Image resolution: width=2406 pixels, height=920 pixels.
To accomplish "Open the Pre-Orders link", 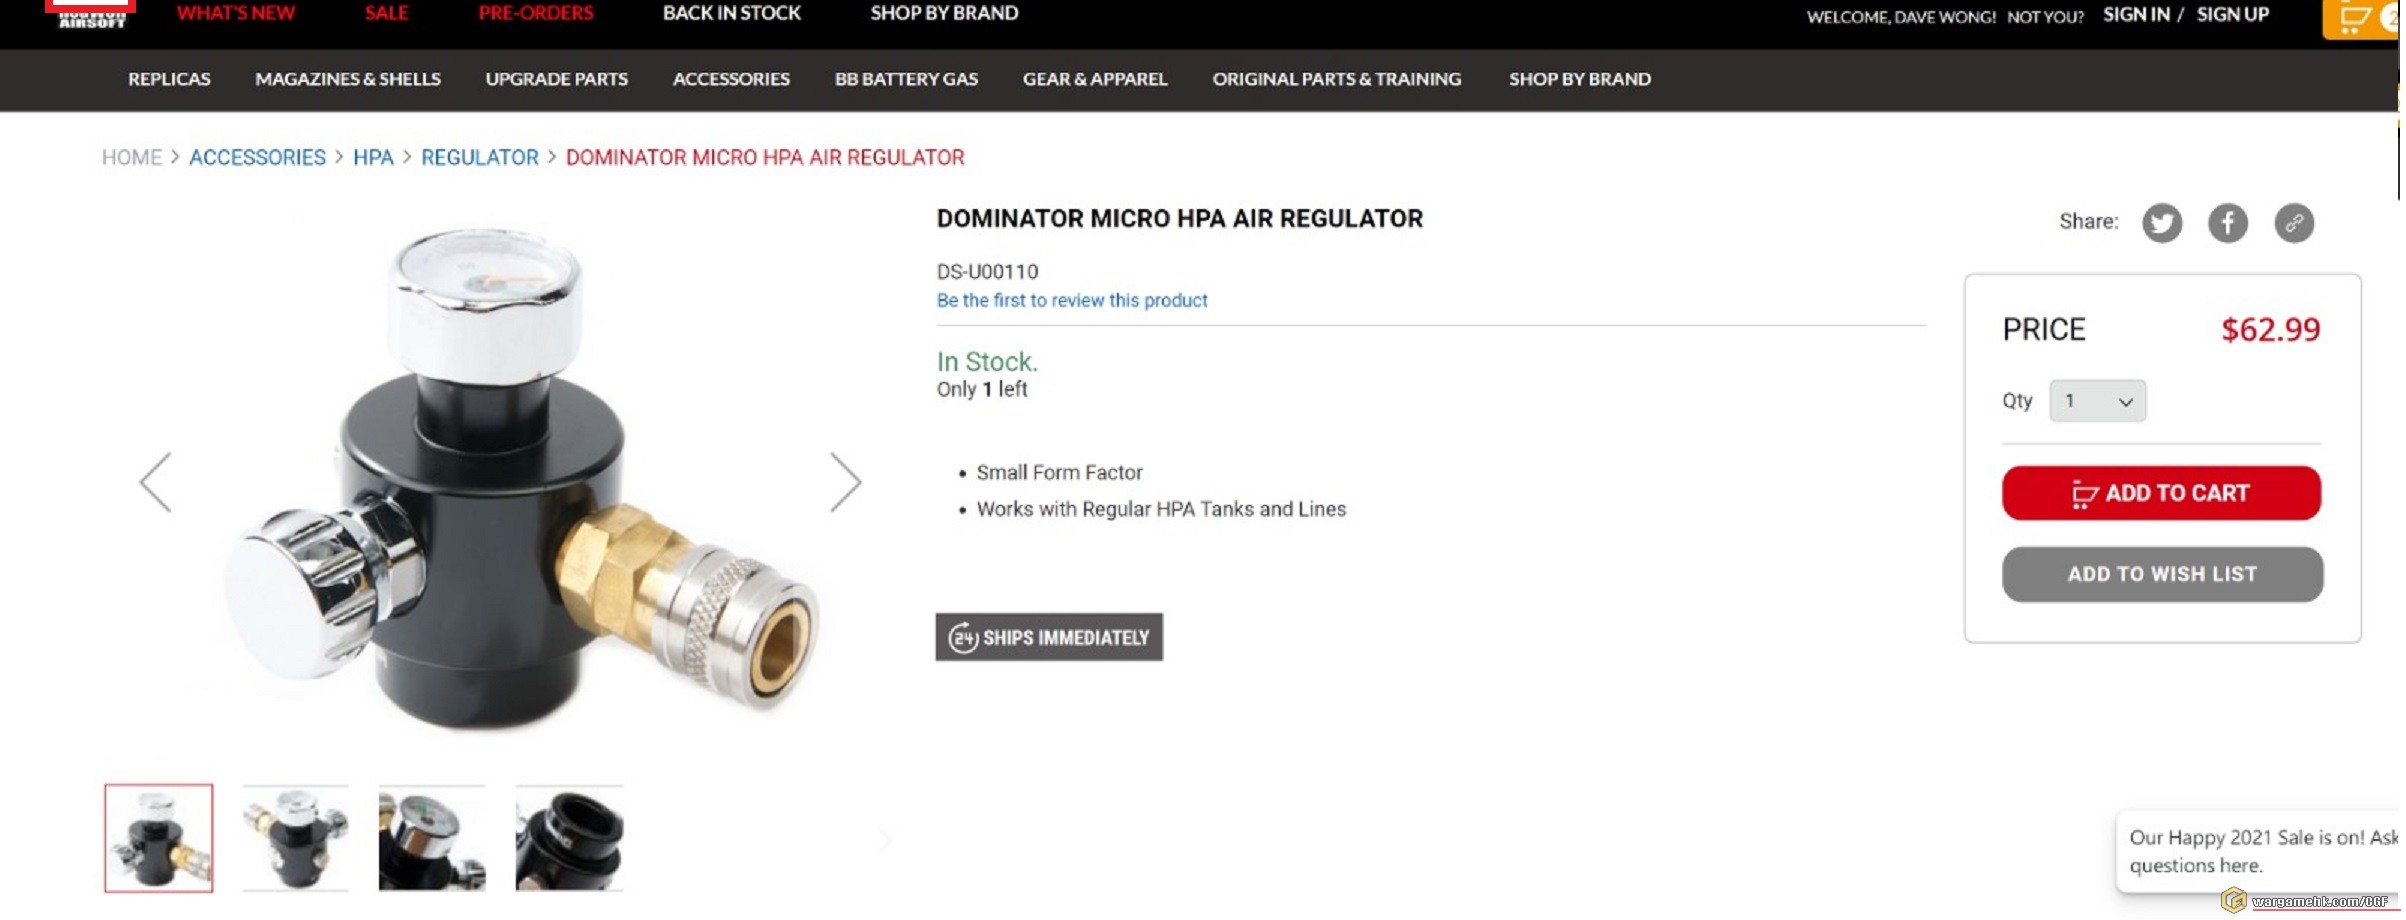I will tap(535, 13).
